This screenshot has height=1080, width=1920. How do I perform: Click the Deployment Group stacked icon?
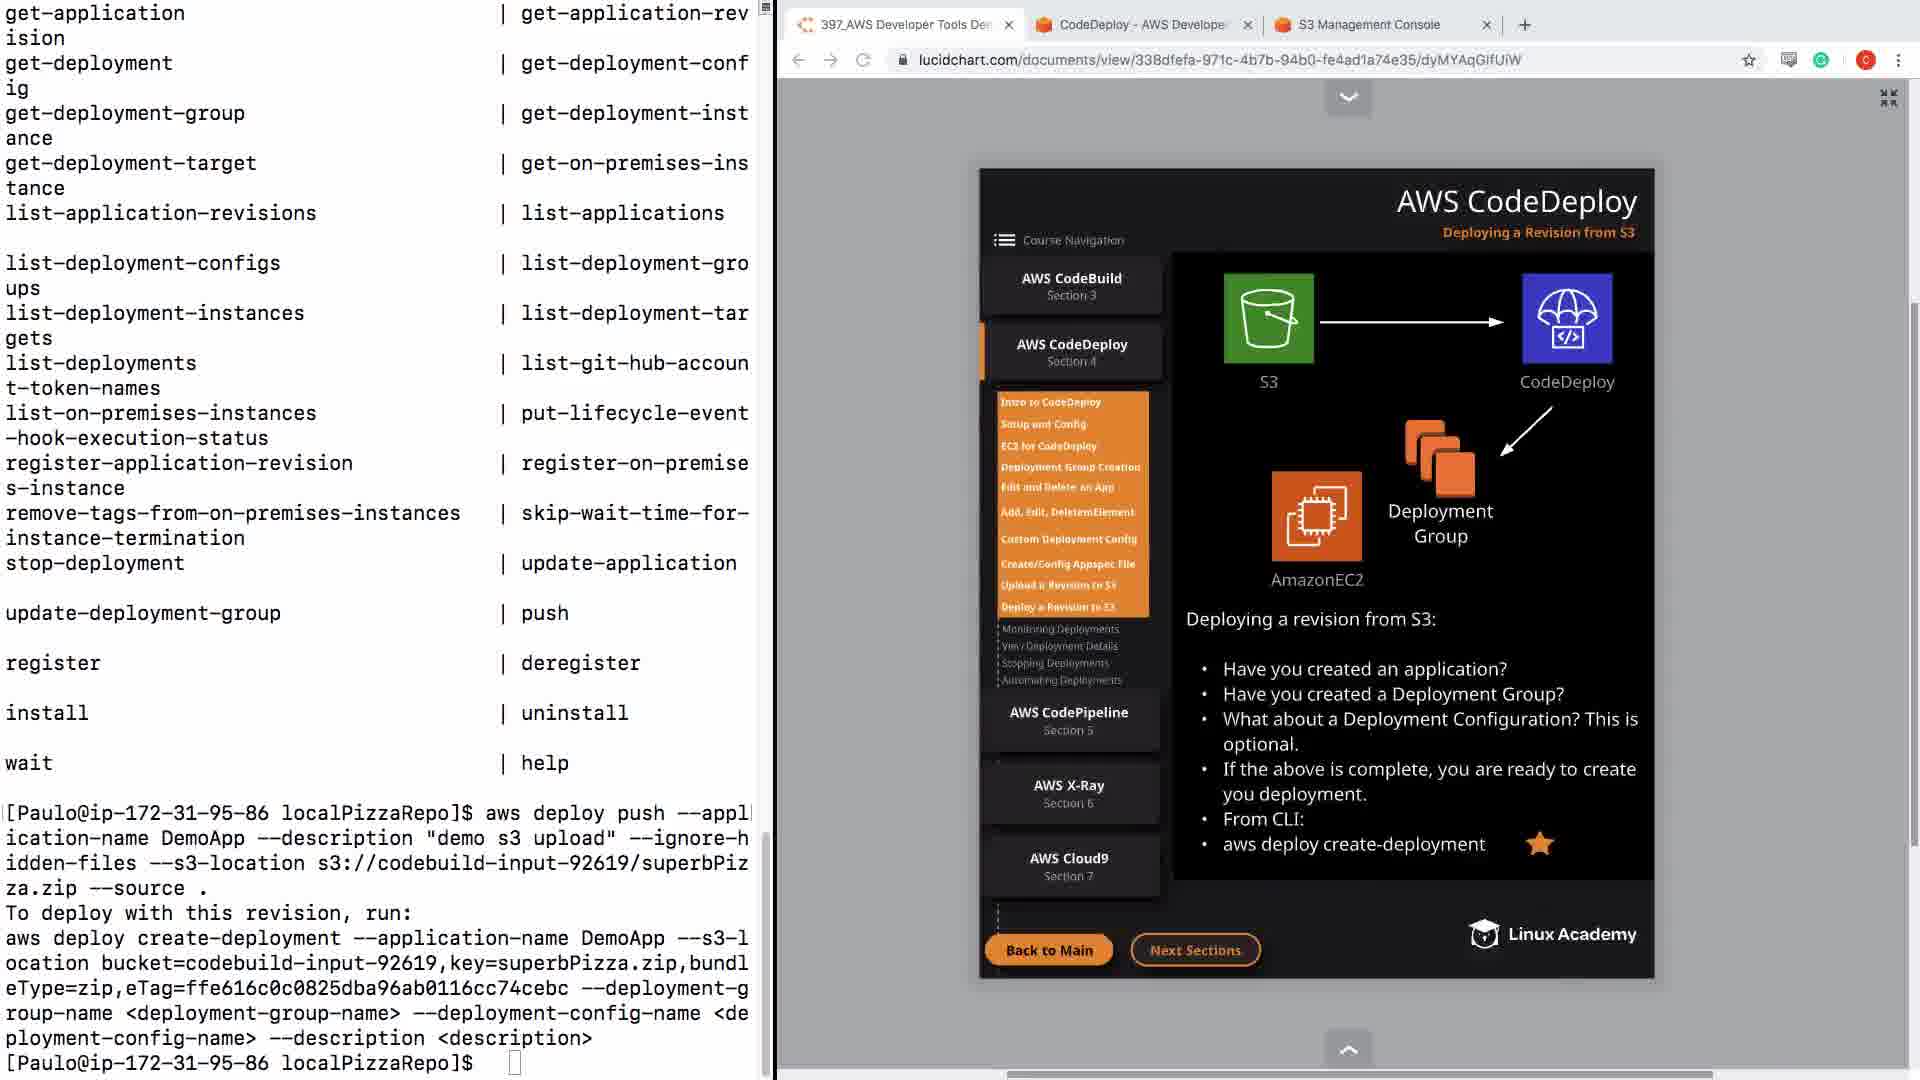coord(1440,458)
